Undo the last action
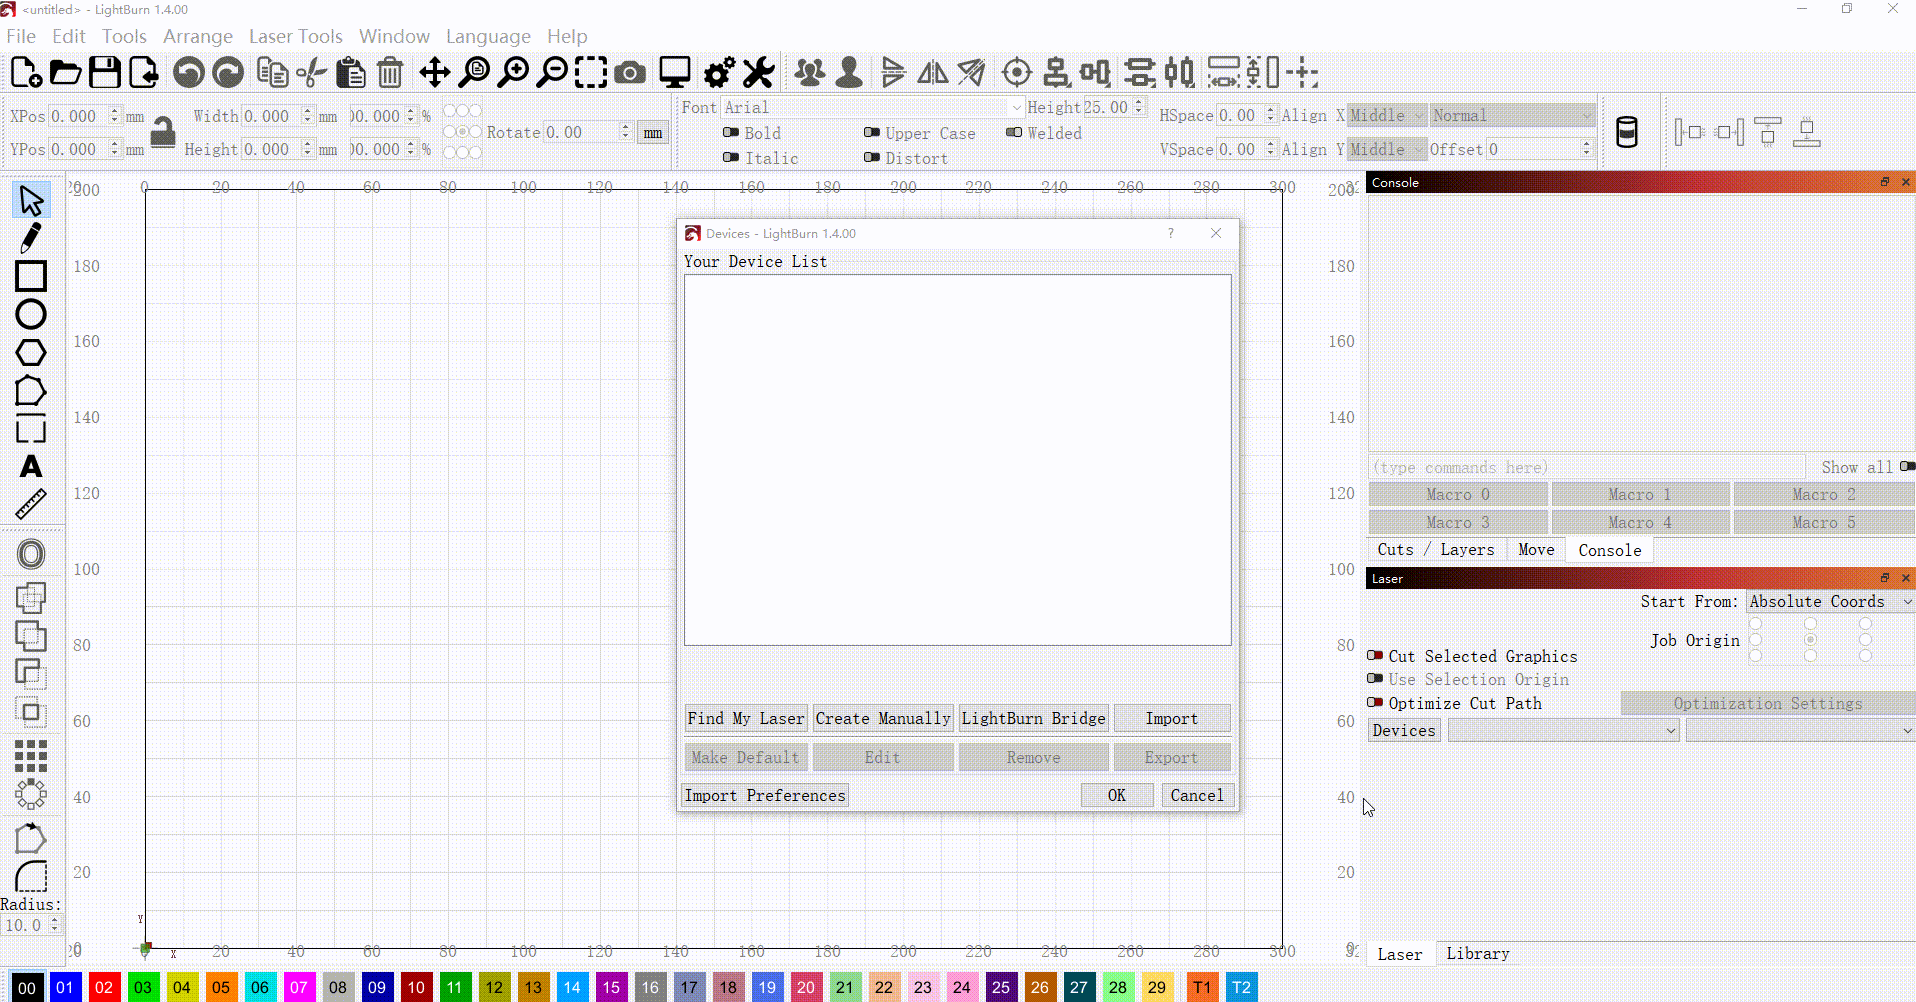Image resolution: width=1916 pixels, height=1002 pixels. point(189,73)
